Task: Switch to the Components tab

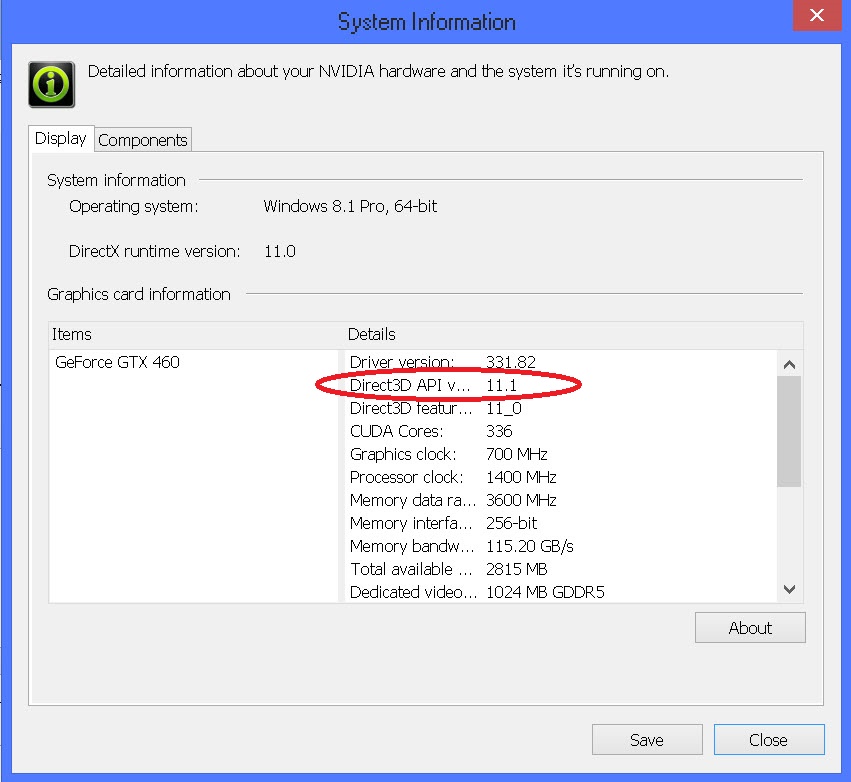Action: coord(143,140)
